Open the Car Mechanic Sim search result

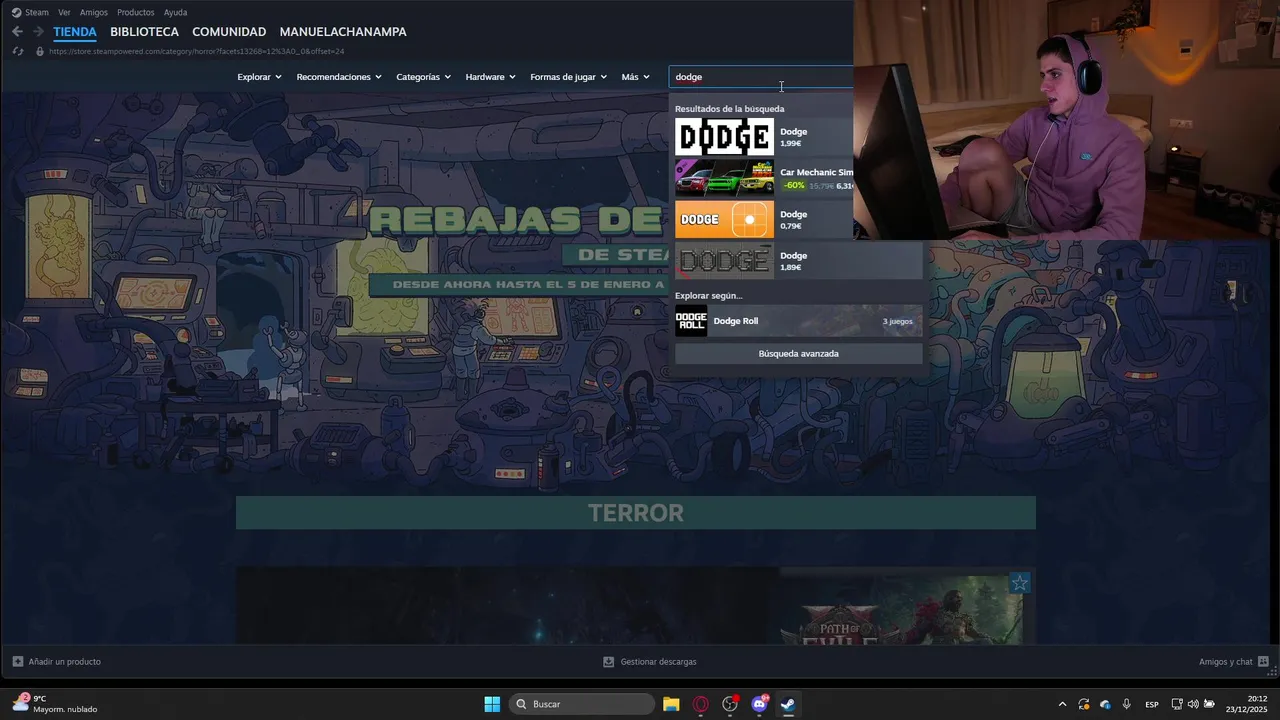[764, 178]
